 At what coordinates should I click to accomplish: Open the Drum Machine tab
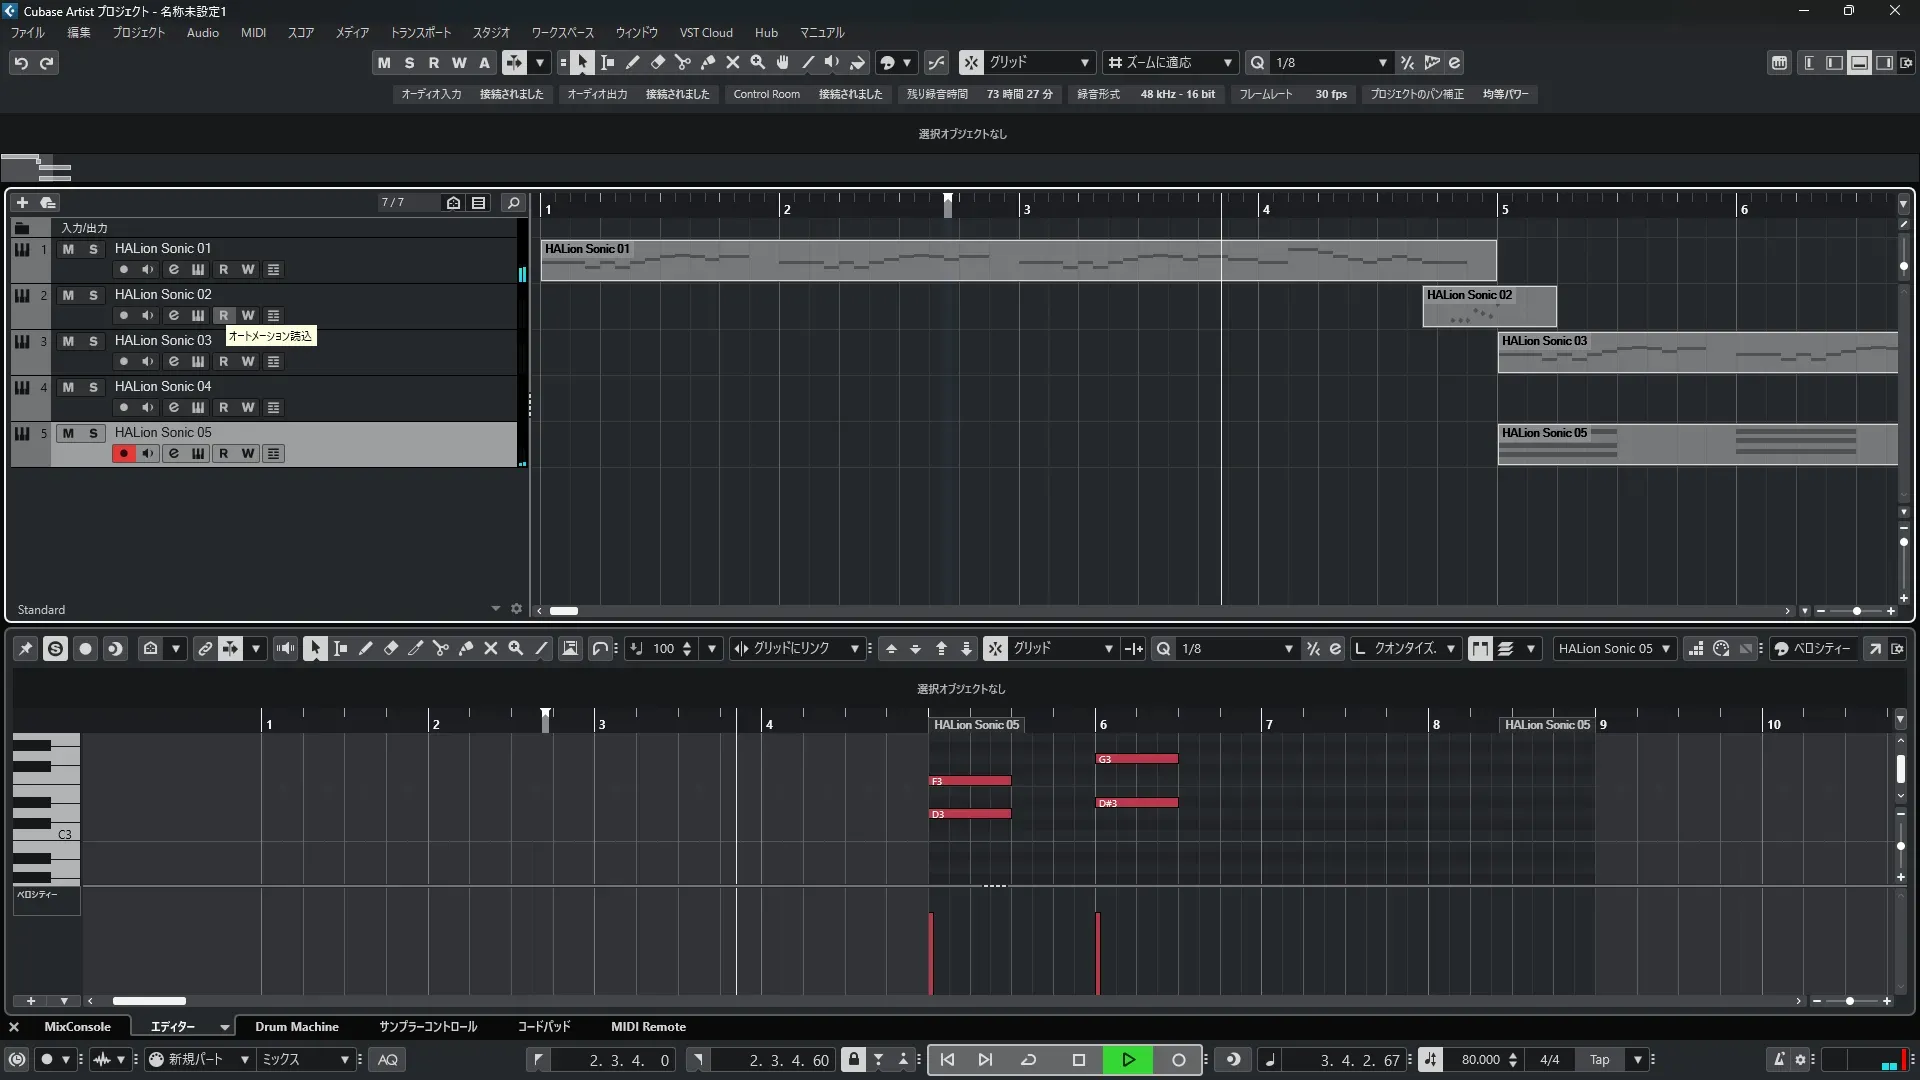(x=296, y=1026)
